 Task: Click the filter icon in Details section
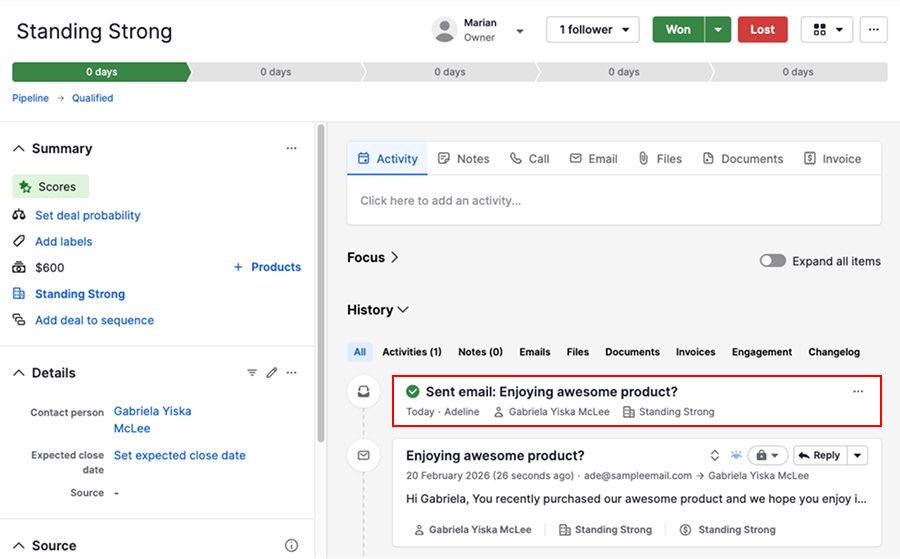click(x=252, y=373)
